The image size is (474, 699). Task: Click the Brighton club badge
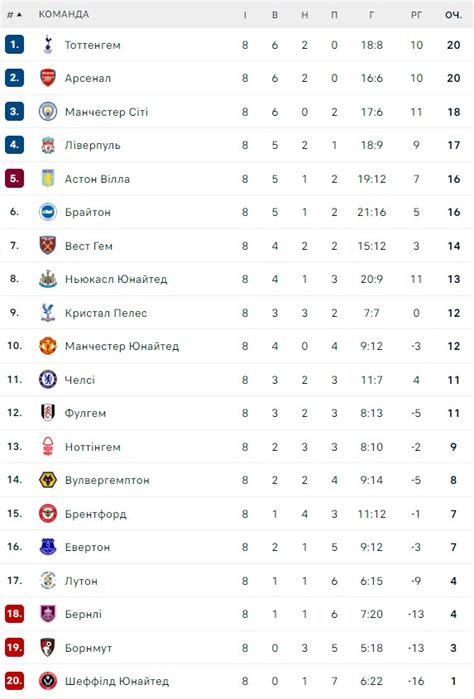[x=48, y=212]
